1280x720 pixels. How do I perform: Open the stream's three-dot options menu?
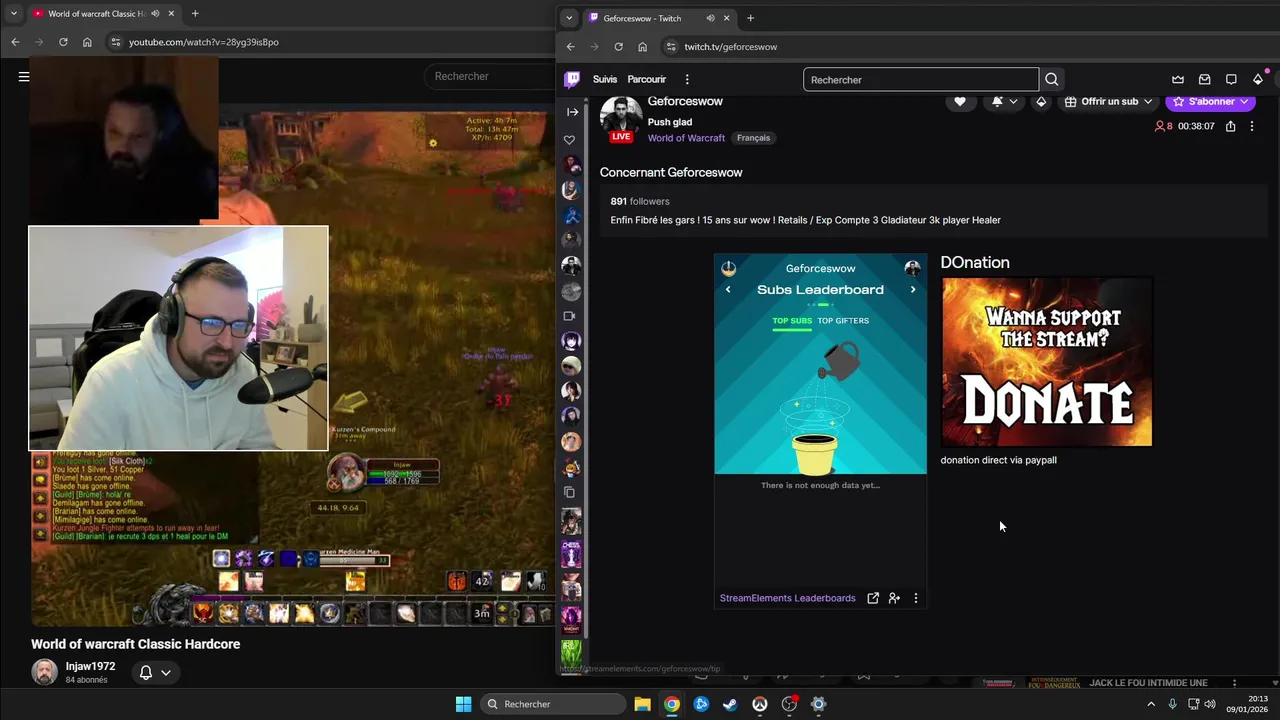coord(1251,126)
